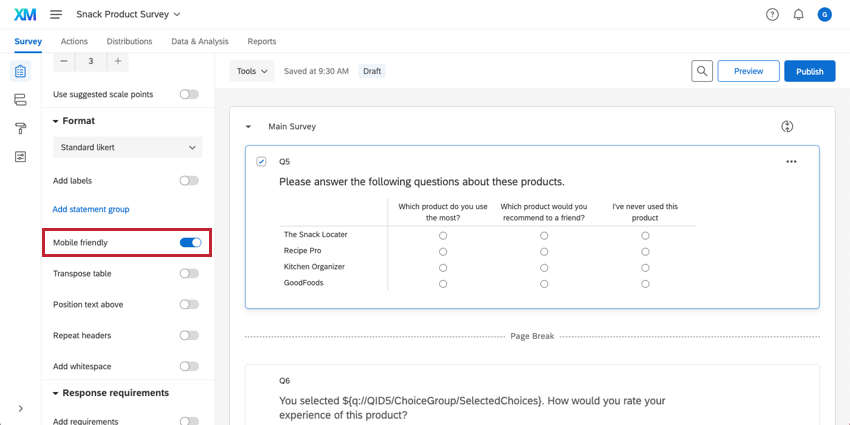Open the user account avatar menu
The height and width of the screenshot is (425, 850).
pos(824,15)
